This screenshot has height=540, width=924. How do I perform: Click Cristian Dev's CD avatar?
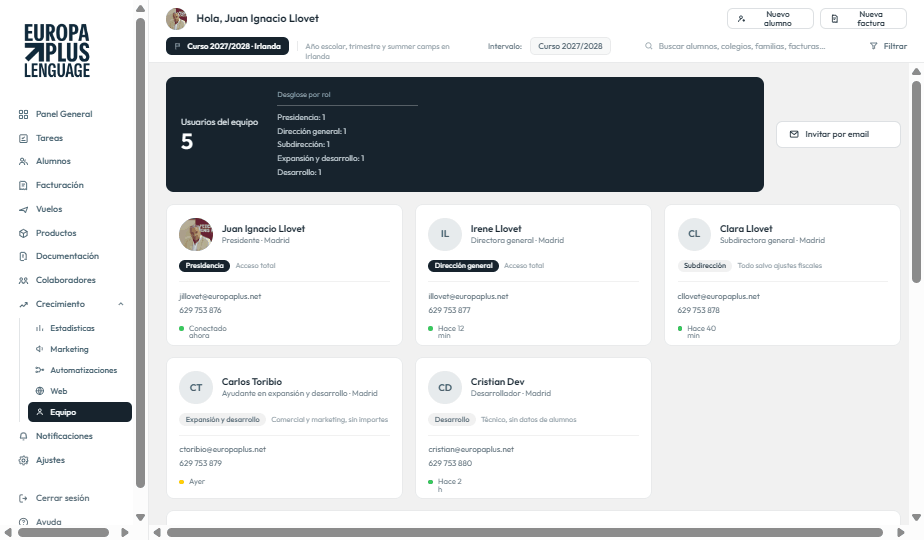pyautogui.click(x=444, y=388)
